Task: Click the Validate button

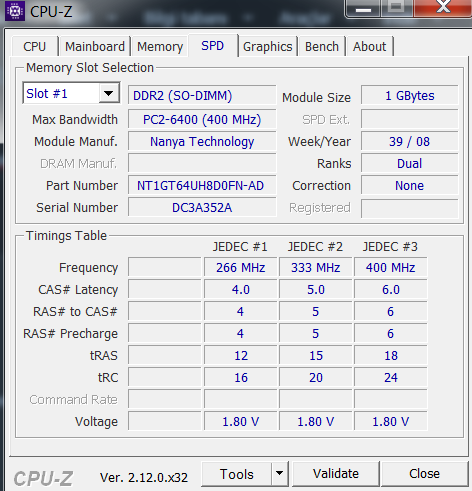Action: click(336, 474)
